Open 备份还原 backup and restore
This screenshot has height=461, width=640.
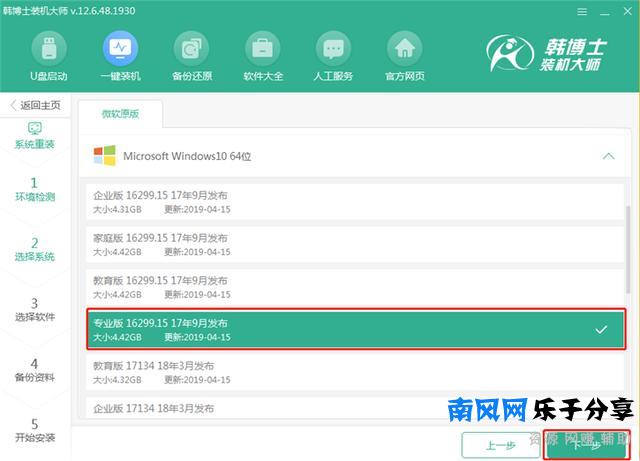coord(192,56)
